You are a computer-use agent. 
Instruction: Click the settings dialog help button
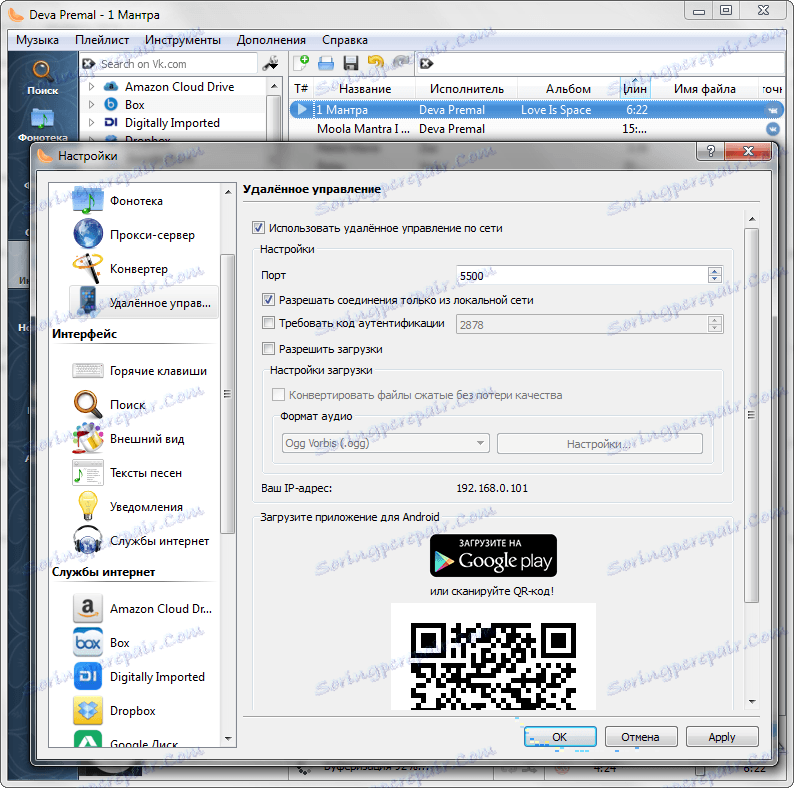pyautogui.click(x=710, y=150)
